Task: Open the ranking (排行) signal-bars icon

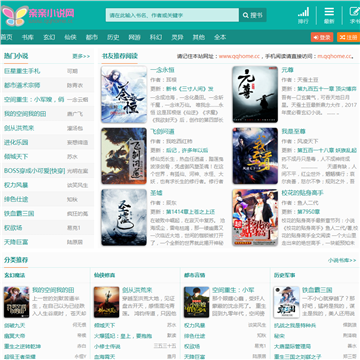Action: [x=303, y=15]
